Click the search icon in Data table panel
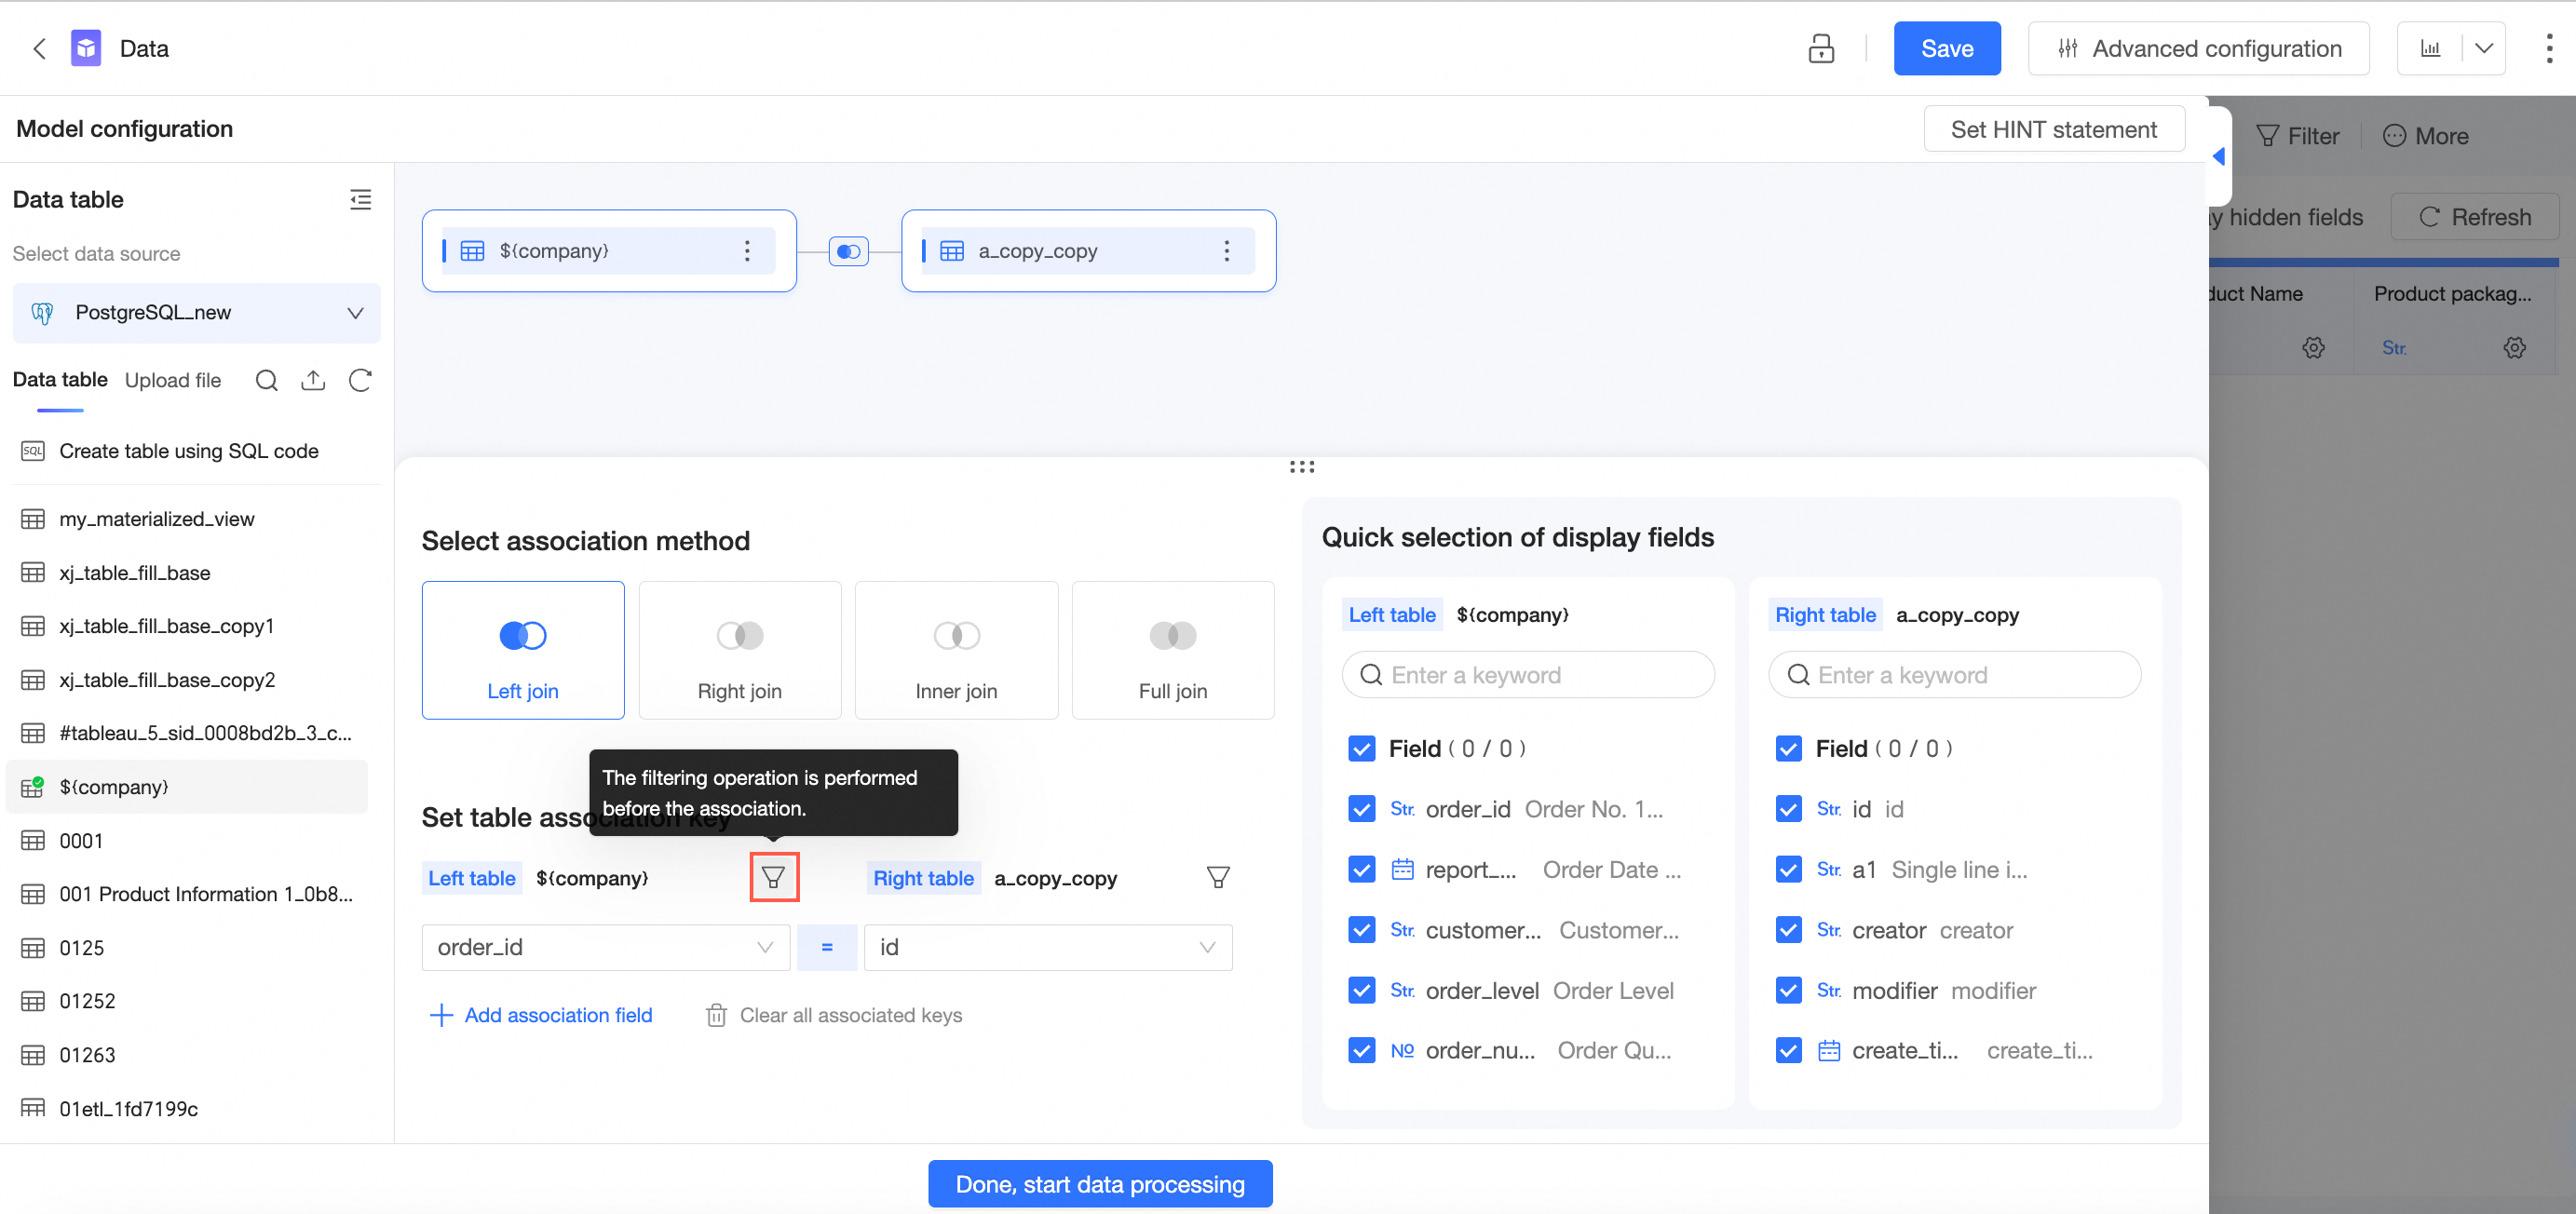Viewport: 2576px width, 1214px height. point(266,380)
